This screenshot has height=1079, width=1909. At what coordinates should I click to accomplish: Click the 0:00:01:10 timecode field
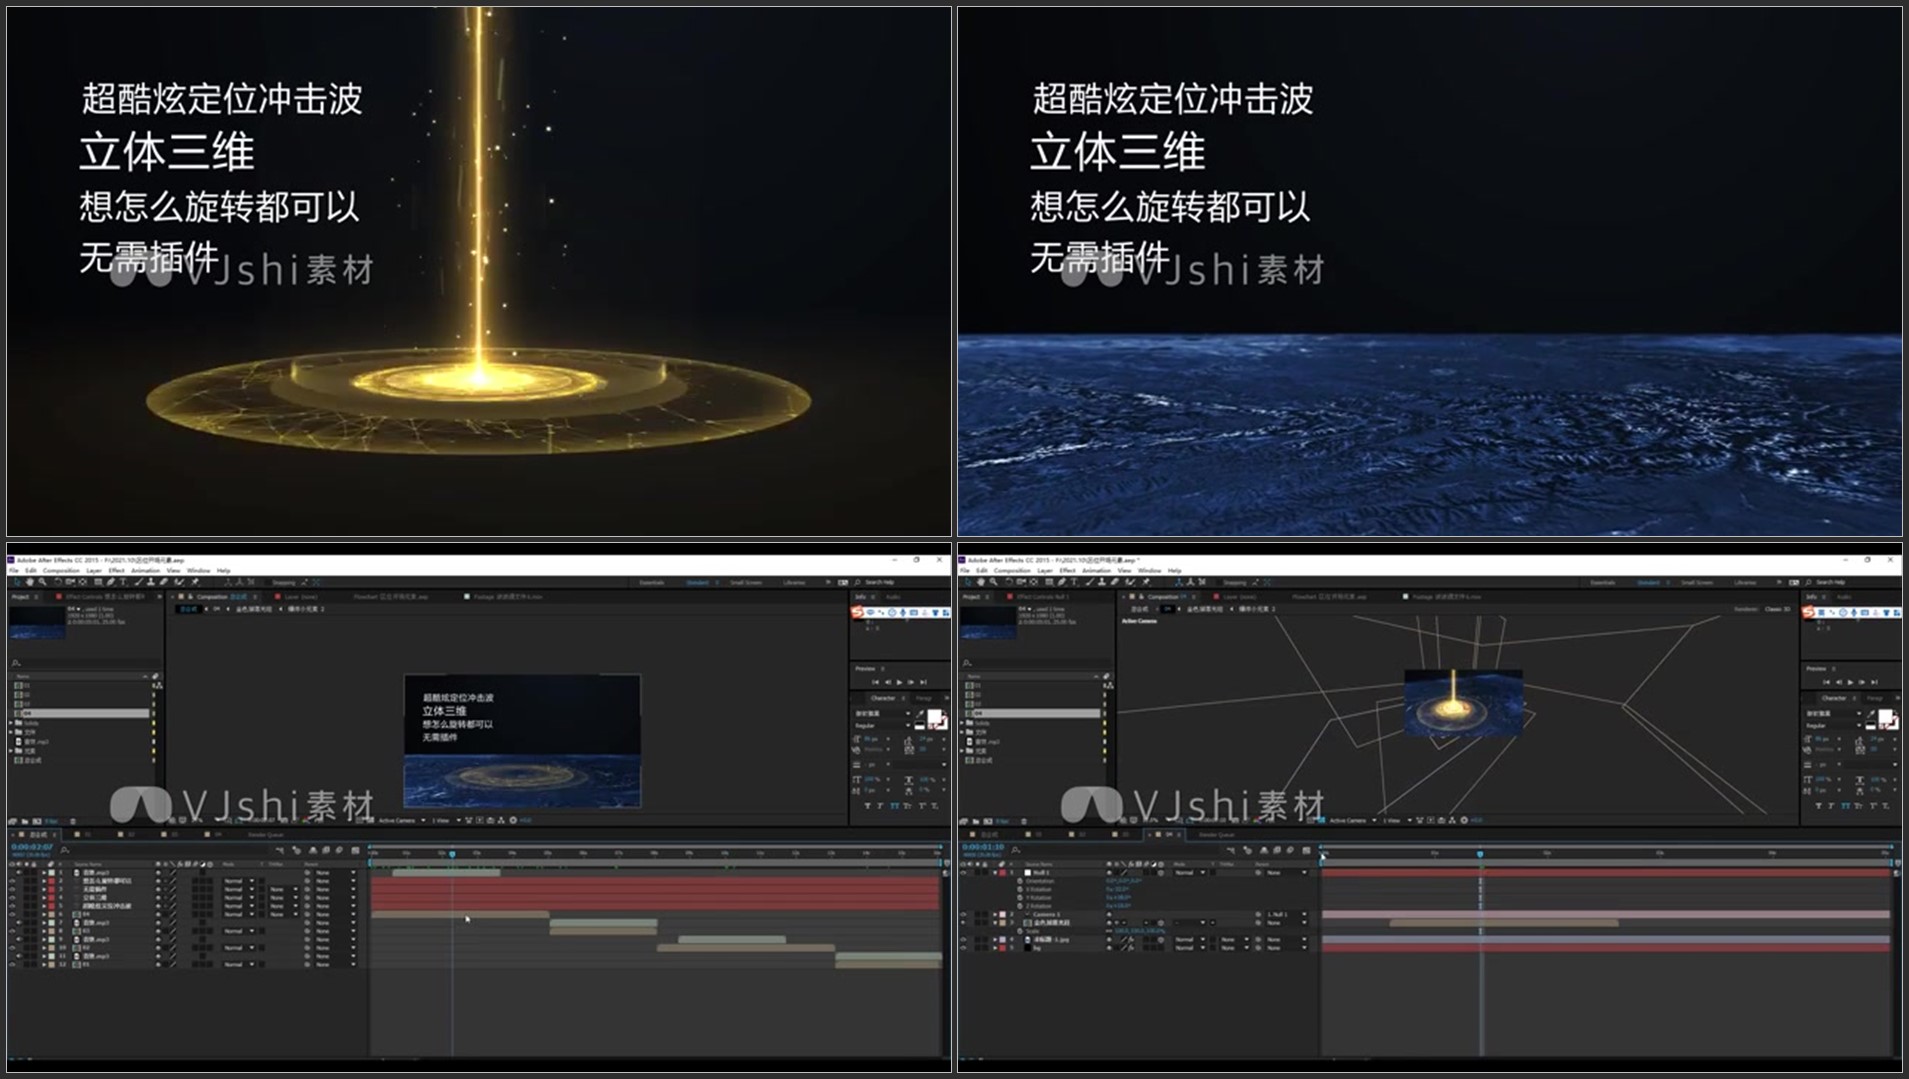pyautogui.click(x=983, y=847)
